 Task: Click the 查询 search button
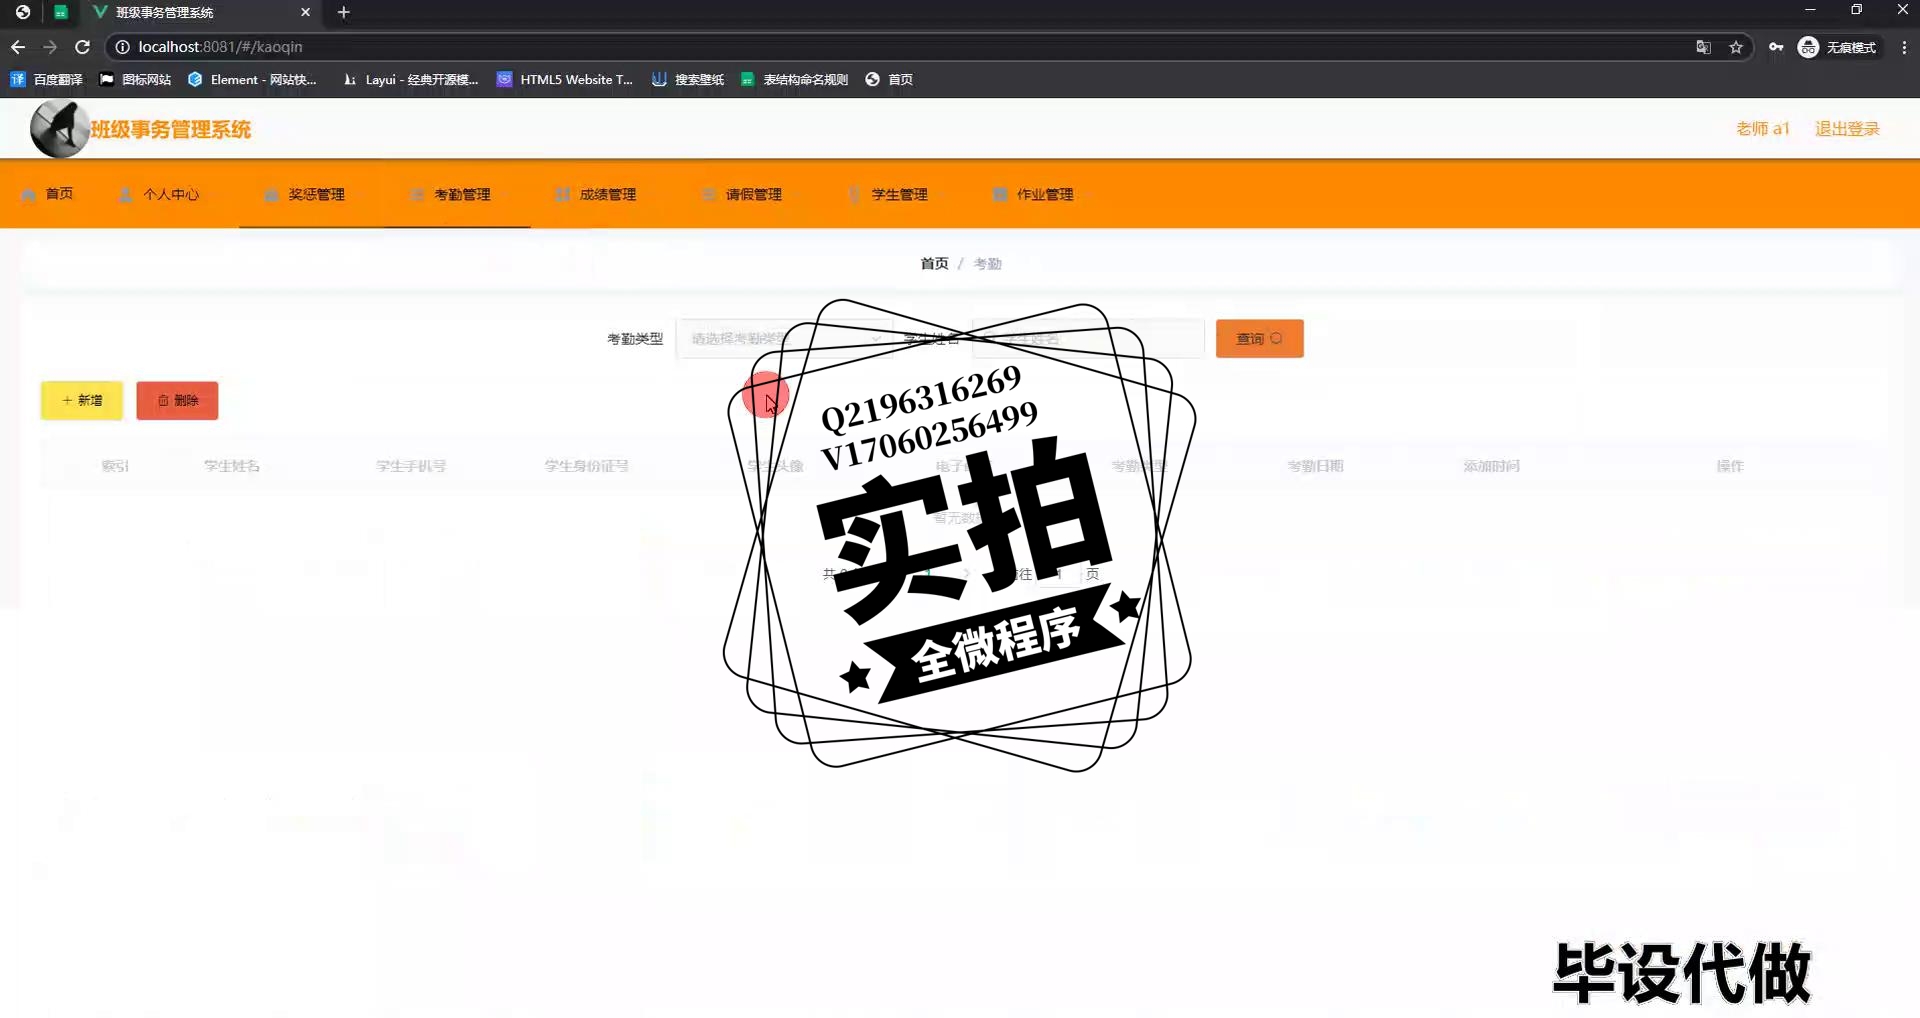tap(1259, 339)
